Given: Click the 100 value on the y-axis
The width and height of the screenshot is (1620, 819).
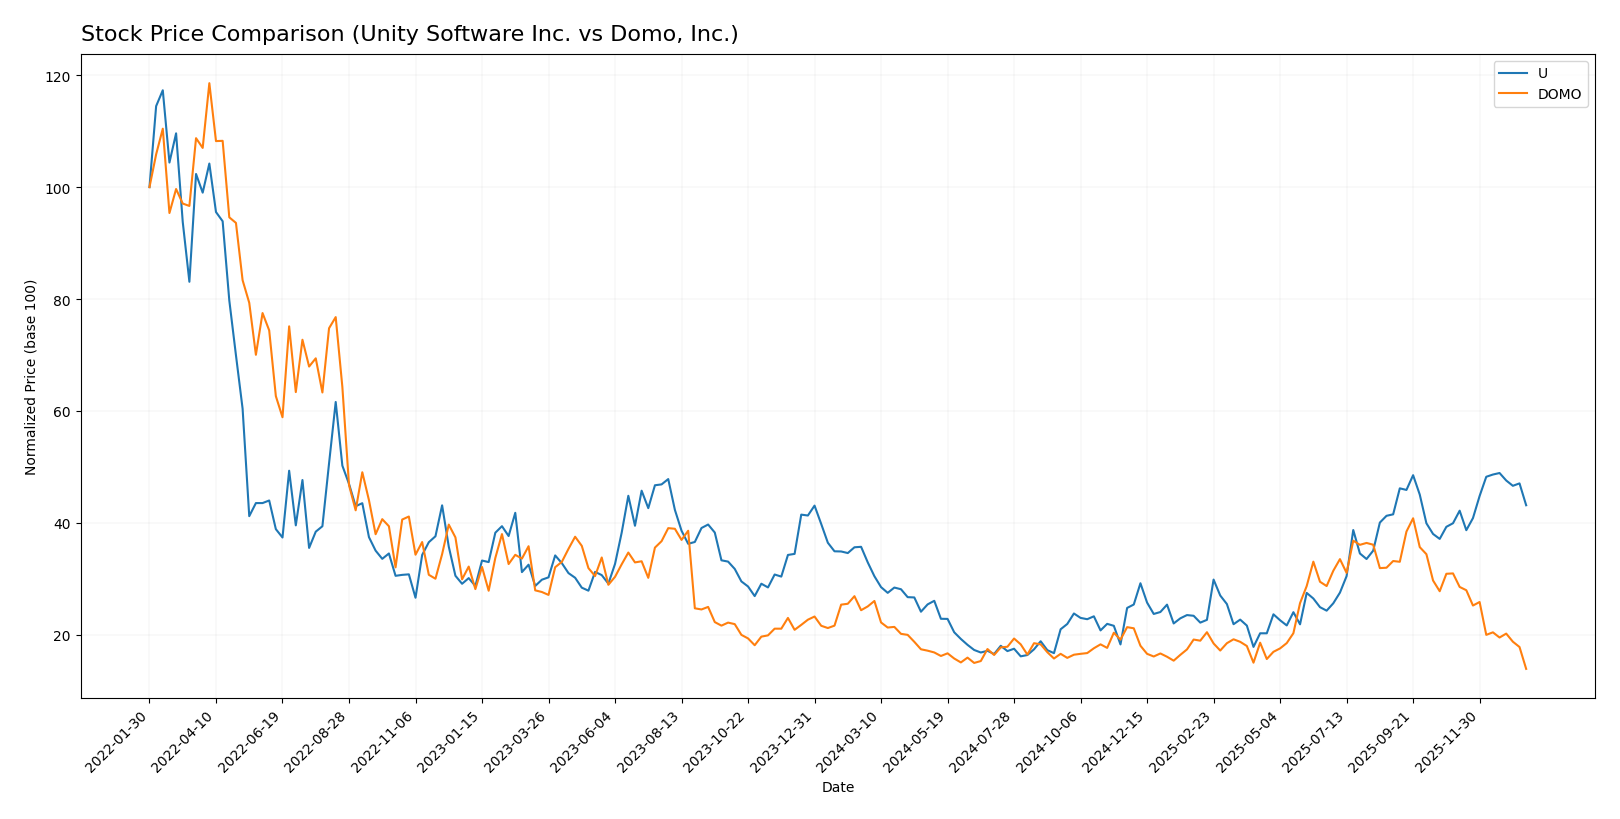Looking at the screenshot, I should [59, 189].
